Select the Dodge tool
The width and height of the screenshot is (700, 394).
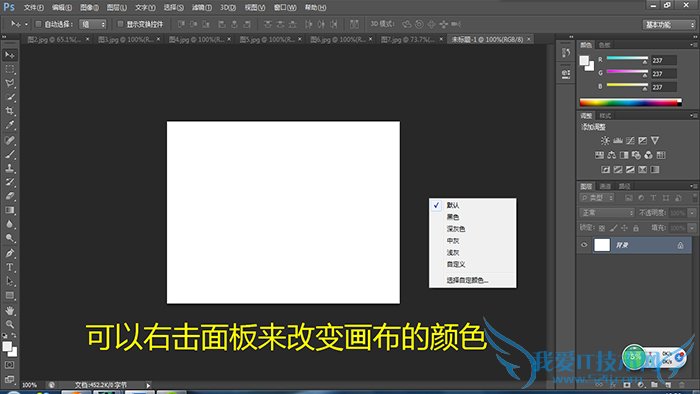coord(10,238)
